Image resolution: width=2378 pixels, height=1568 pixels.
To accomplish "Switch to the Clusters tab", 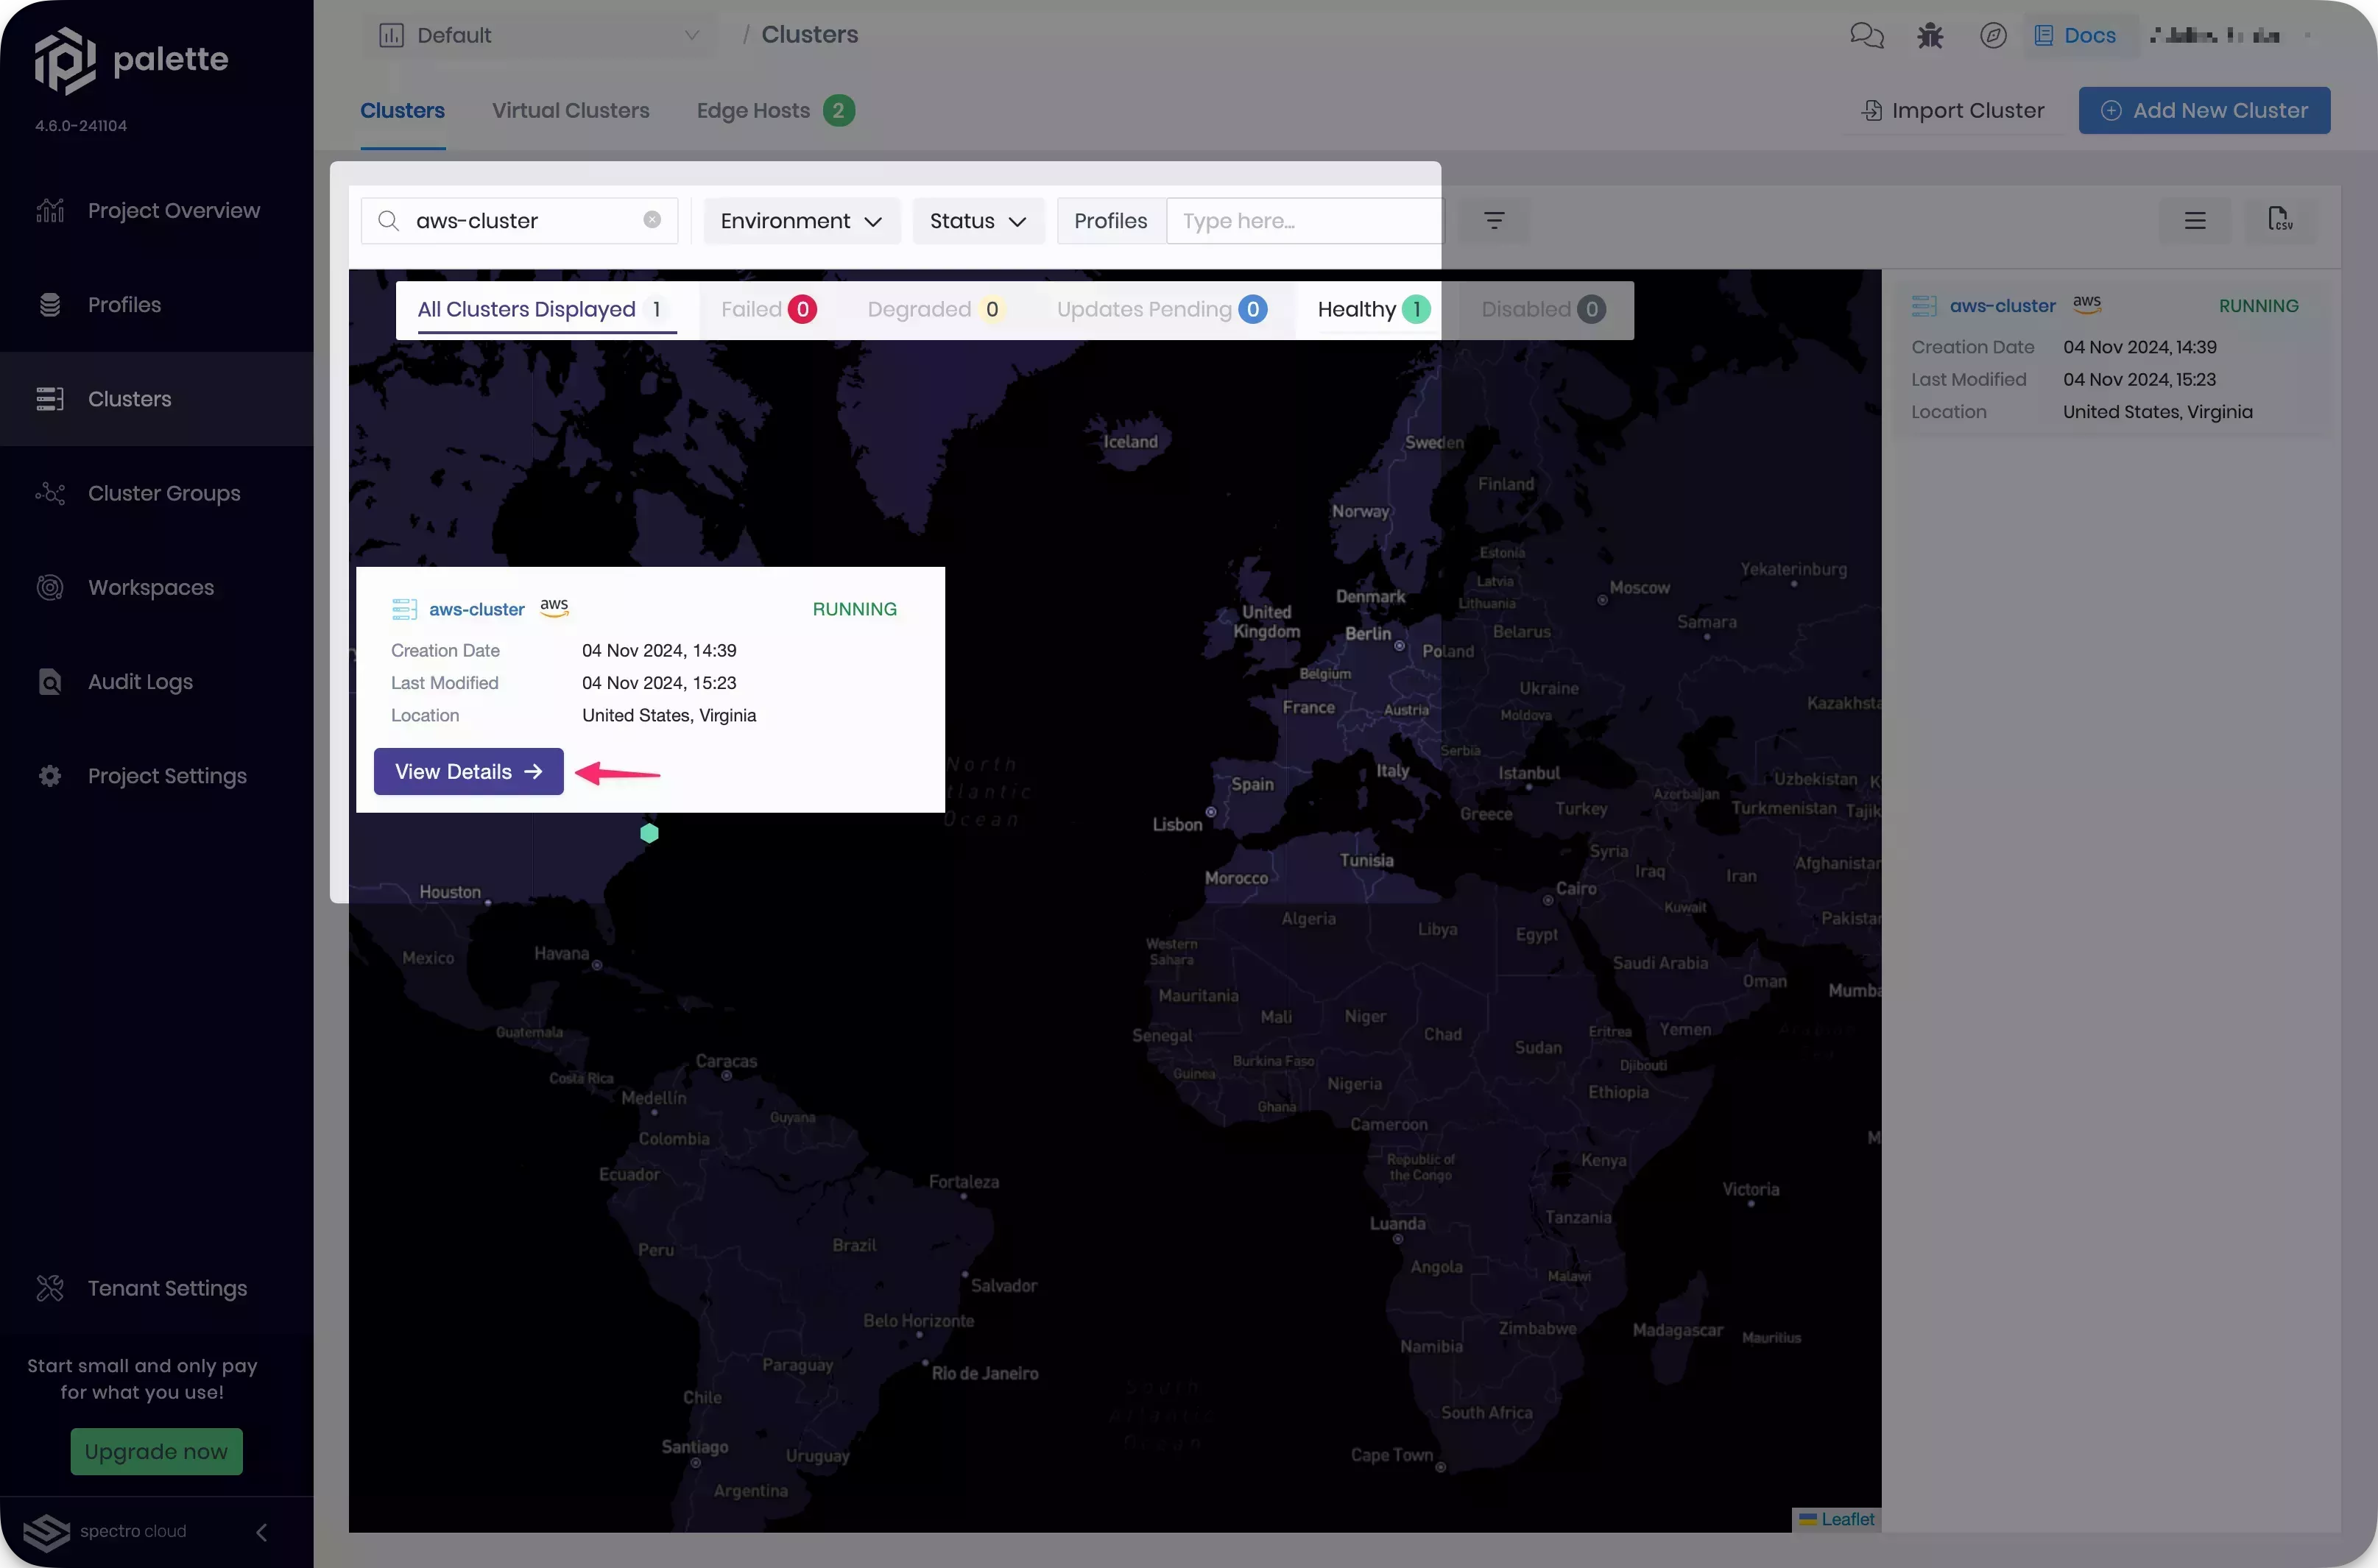I will pyautogui.click(x=402, y=110).
